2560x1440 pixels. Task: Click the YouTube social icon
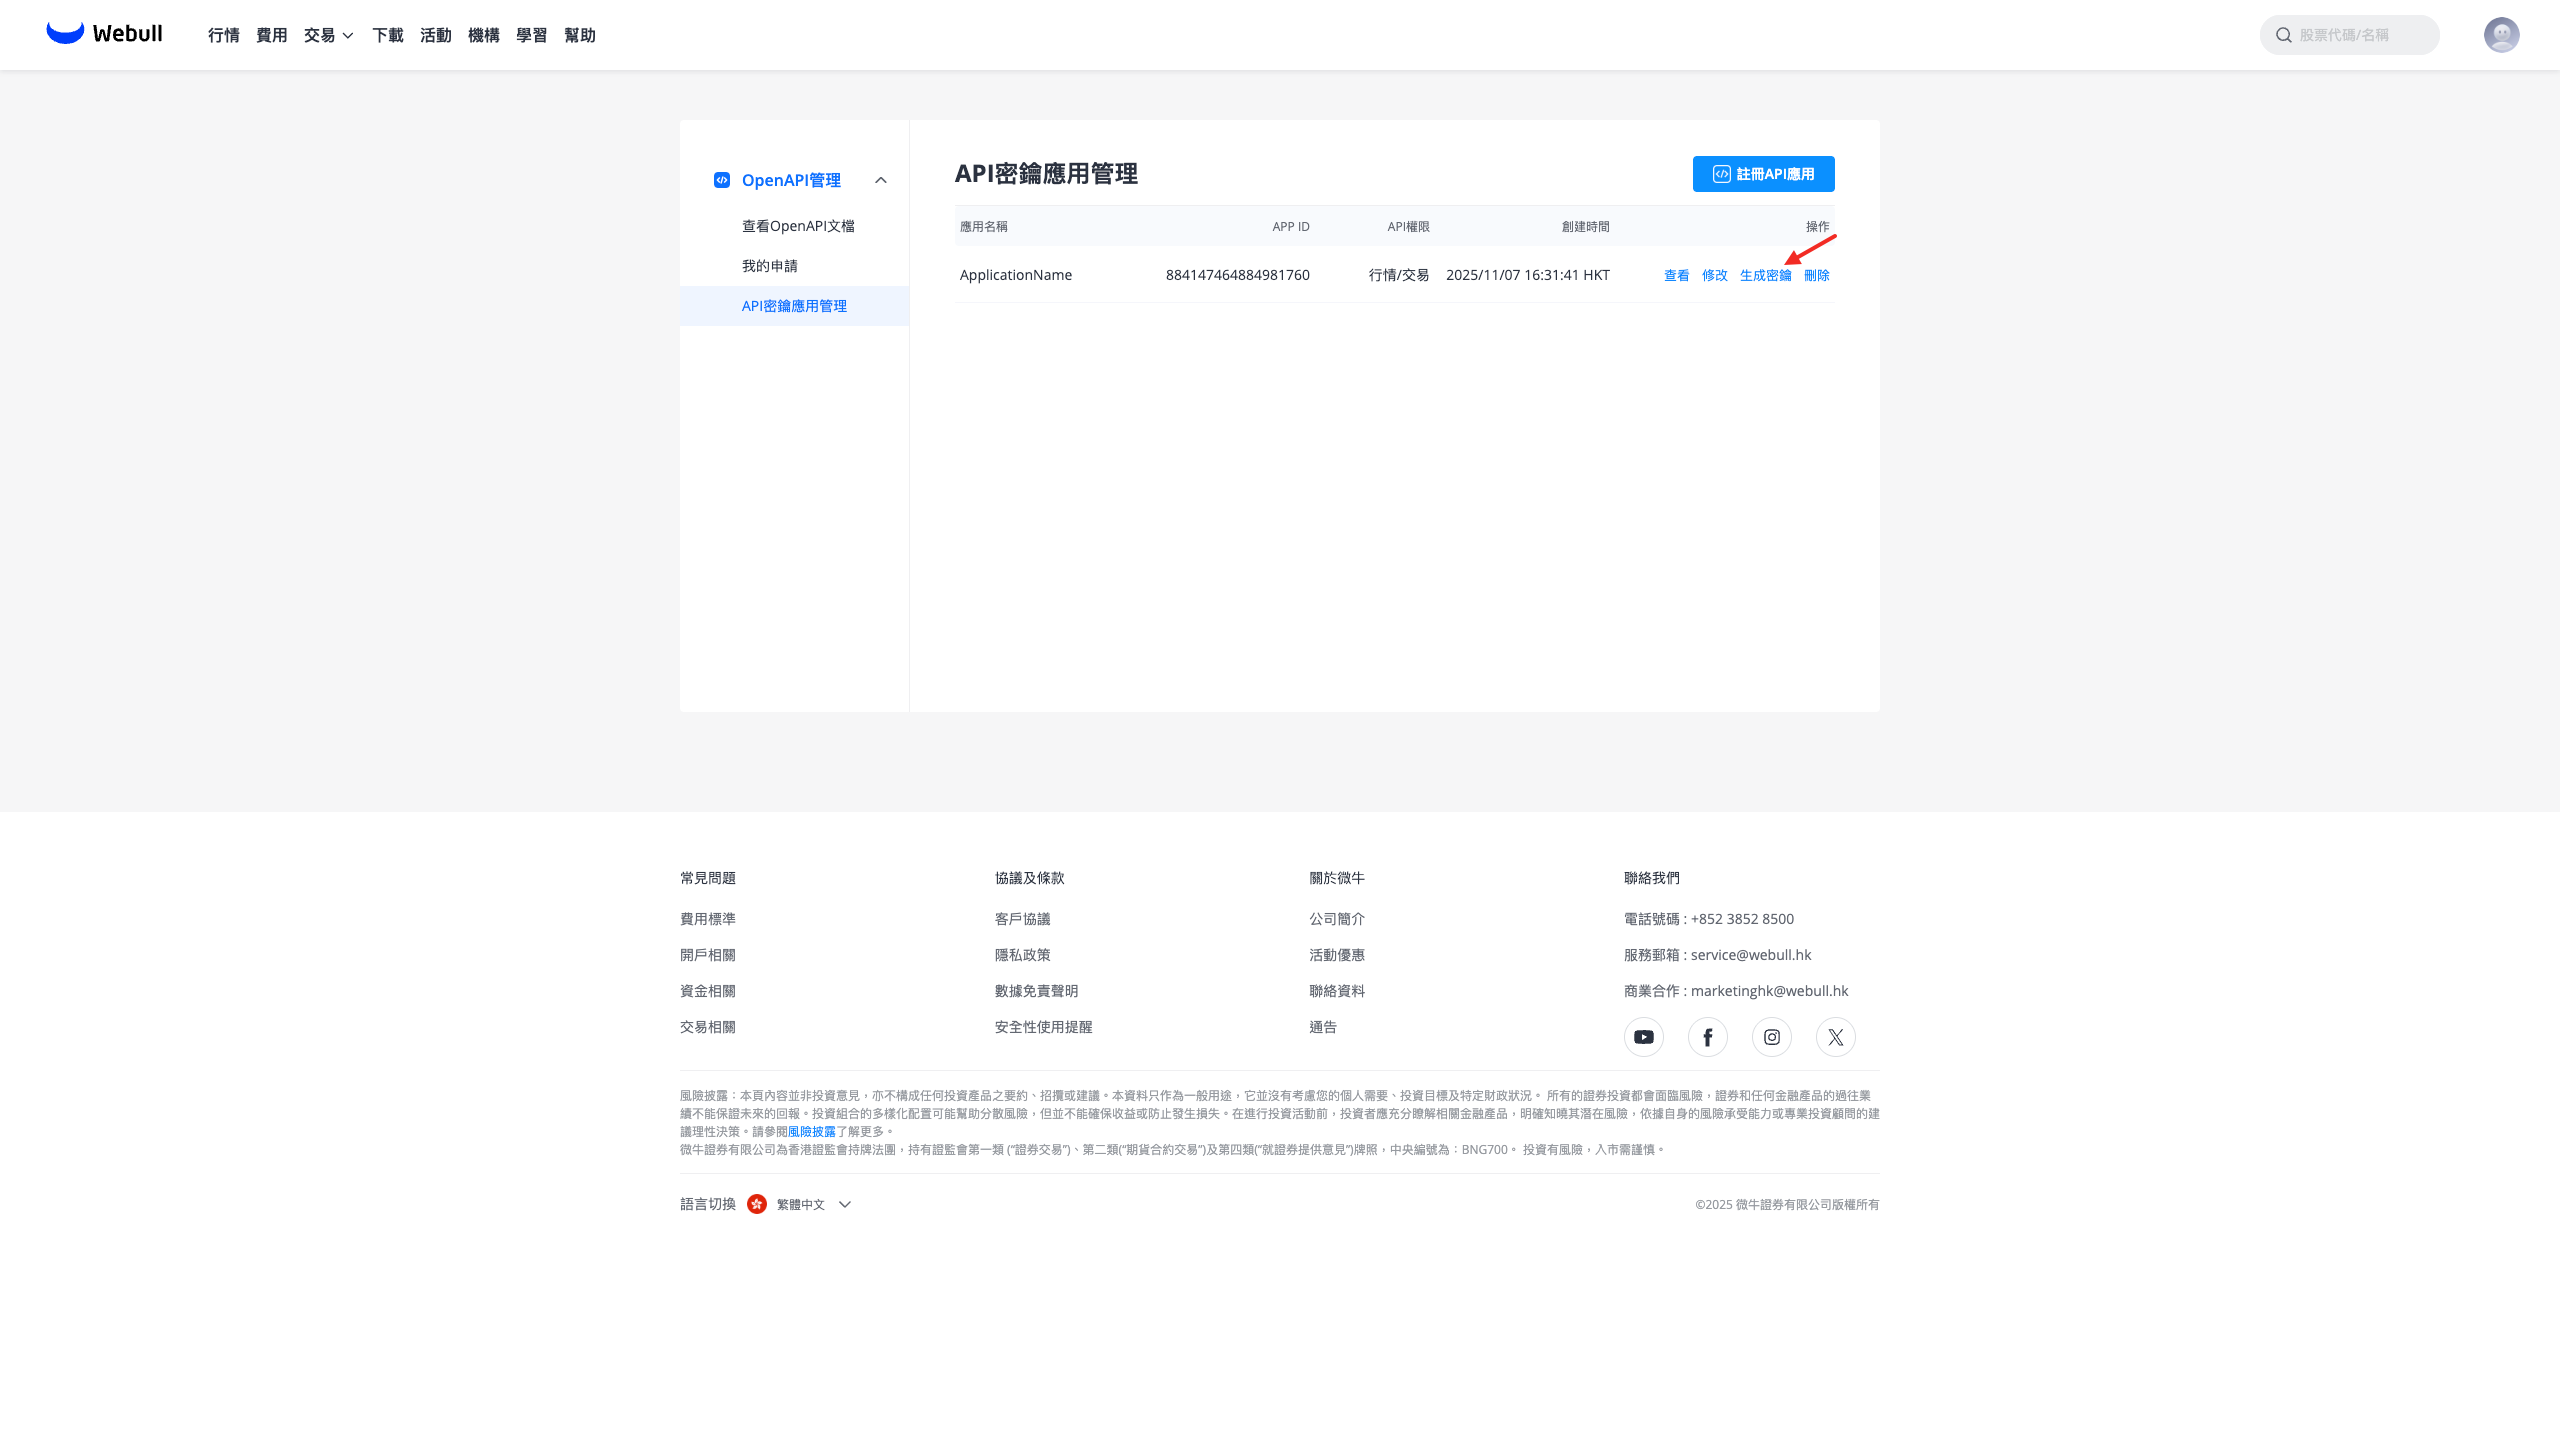[1643, 1037]
